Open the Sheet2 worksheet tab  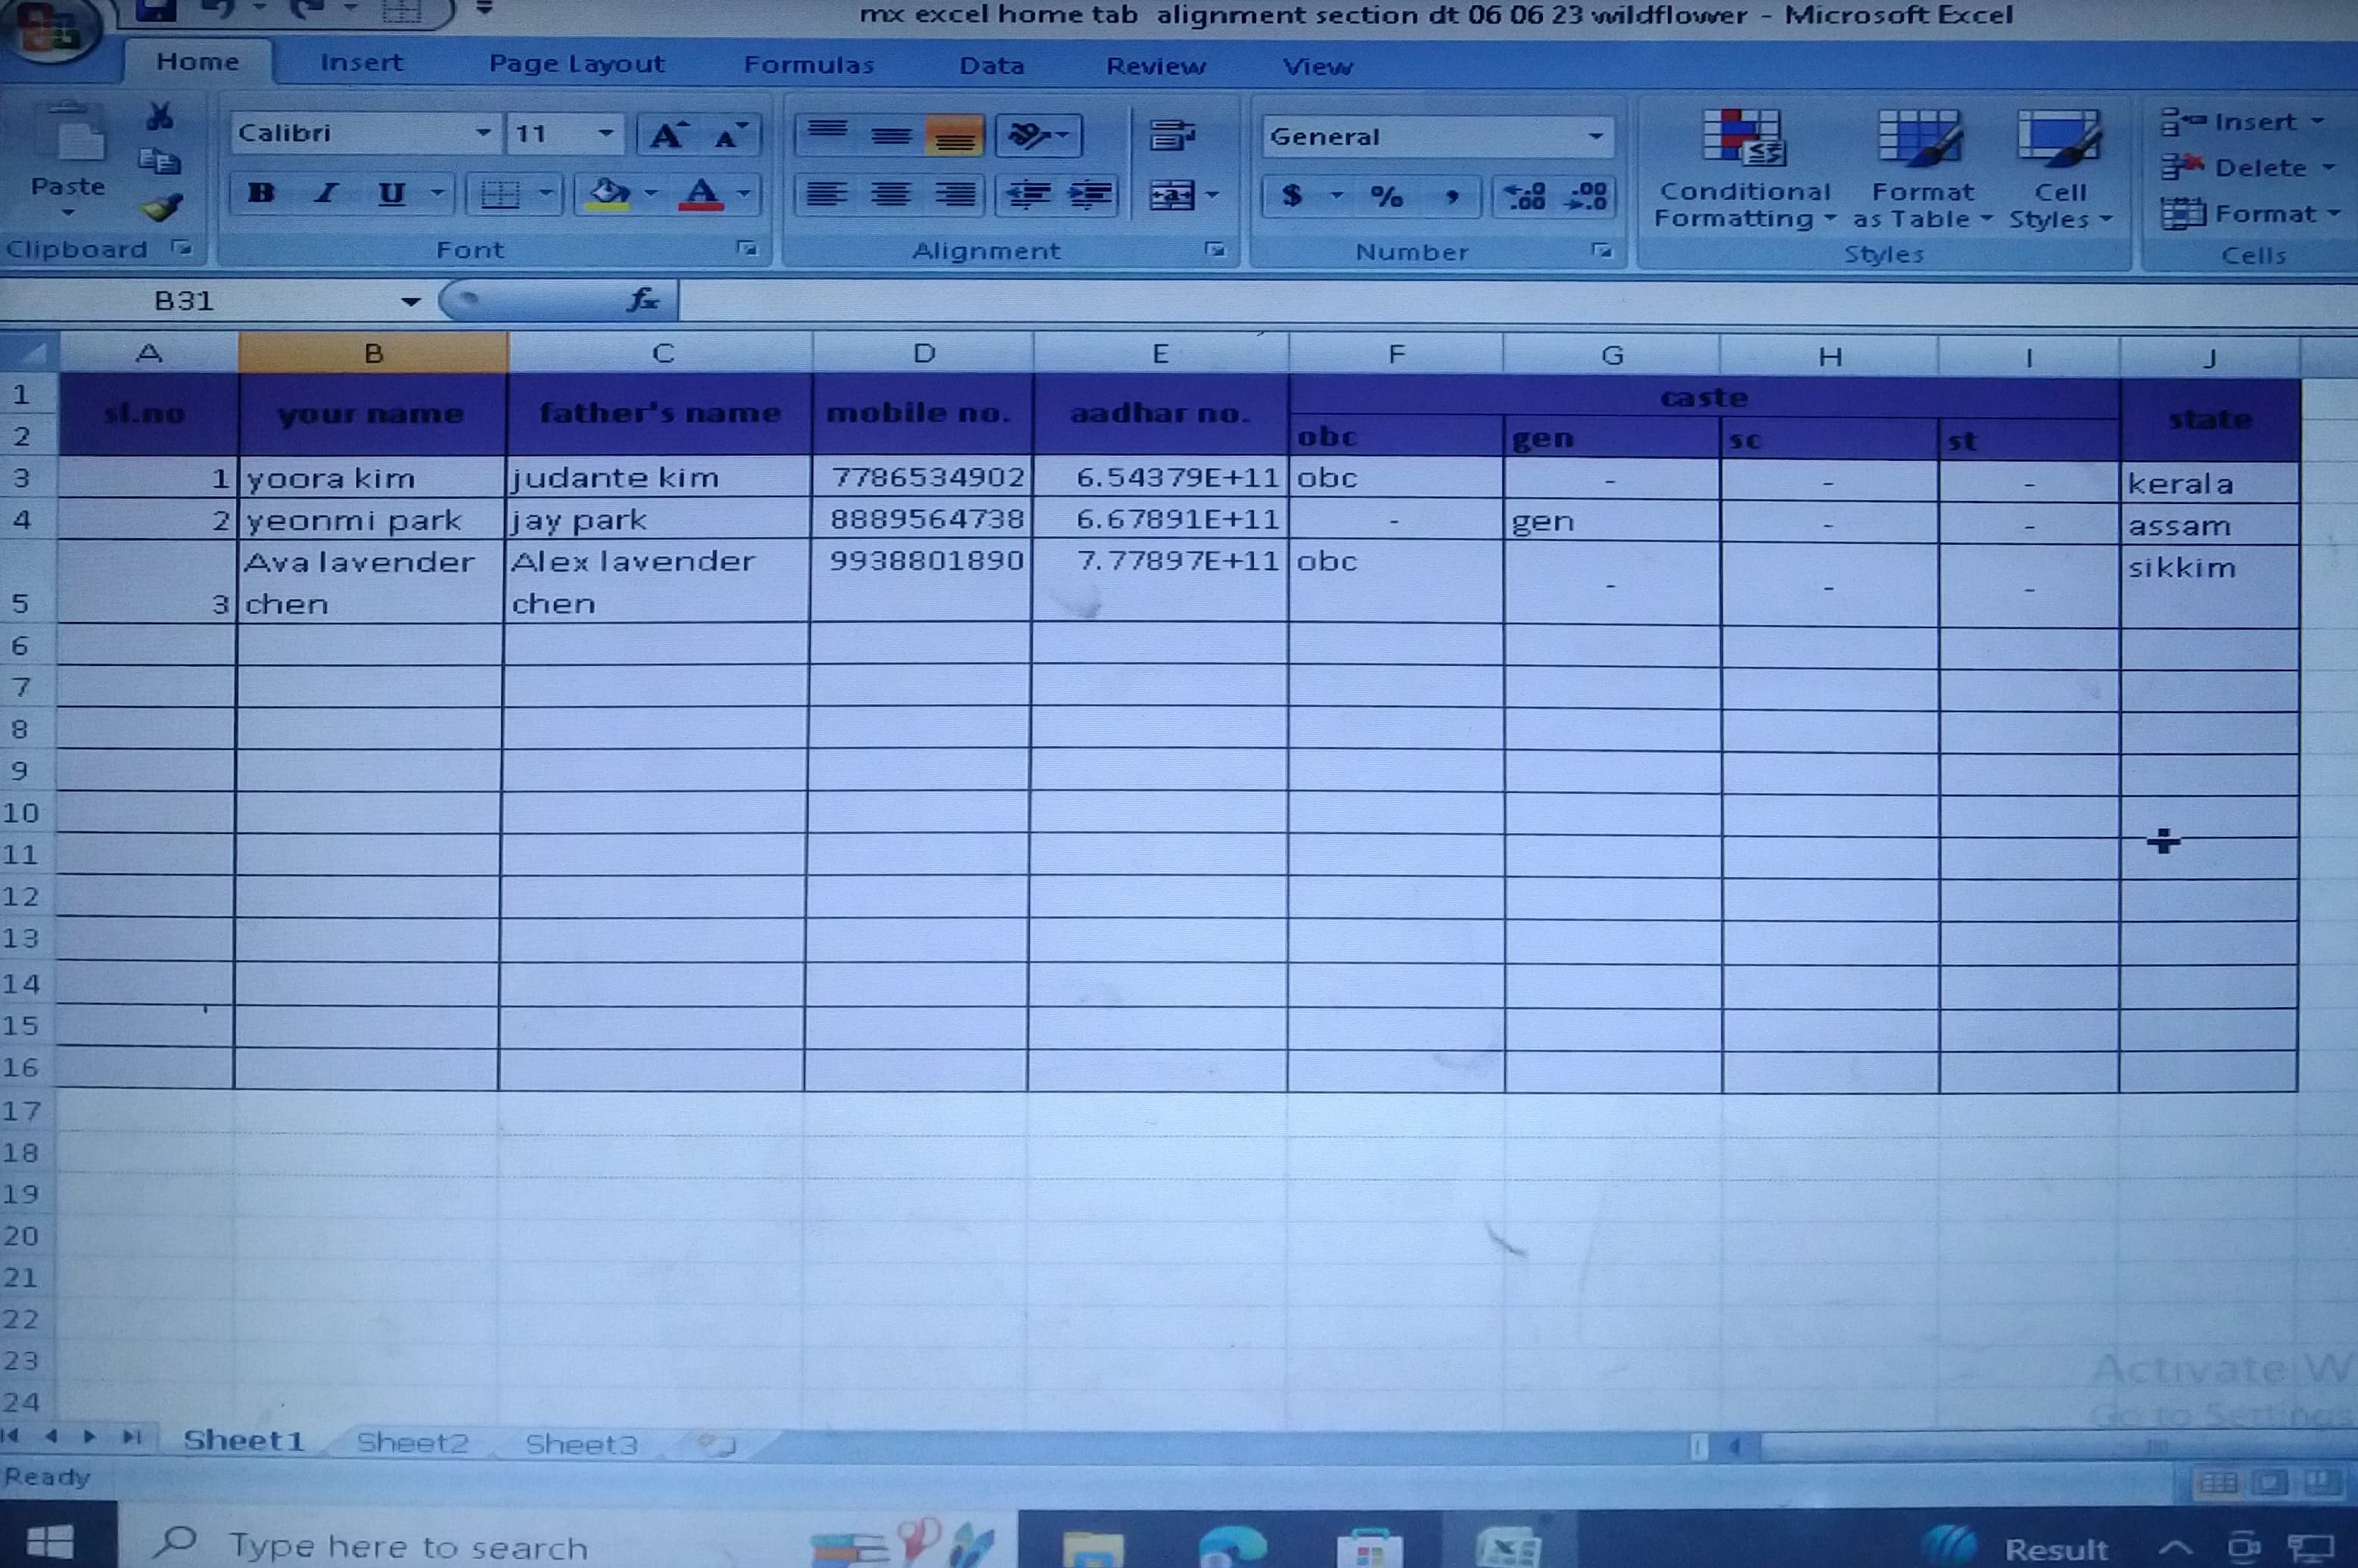click(412, 1442)
